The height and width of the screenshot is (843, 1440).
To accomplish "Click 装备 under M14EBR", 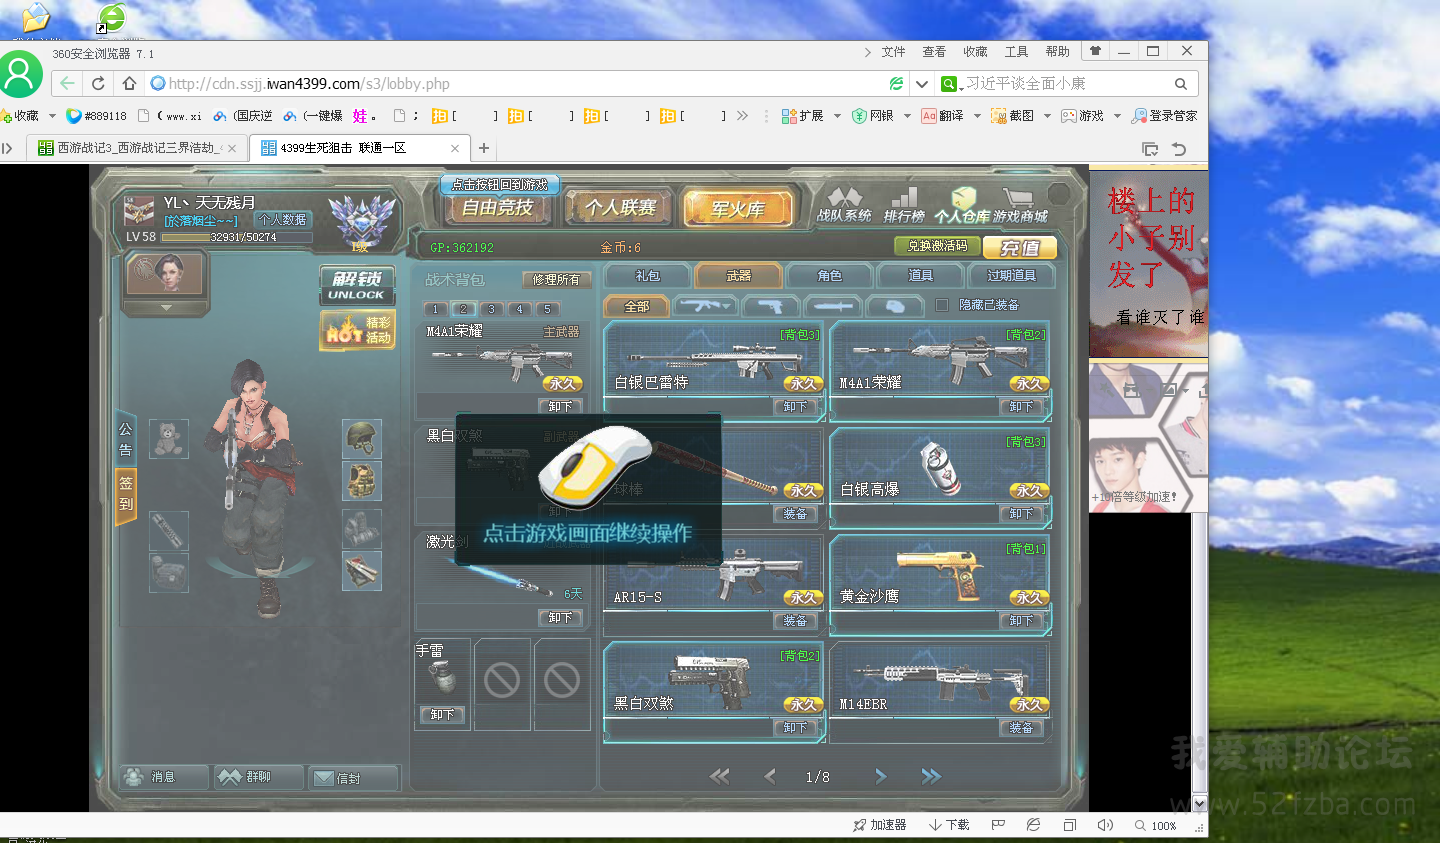I will point(1021,729).
